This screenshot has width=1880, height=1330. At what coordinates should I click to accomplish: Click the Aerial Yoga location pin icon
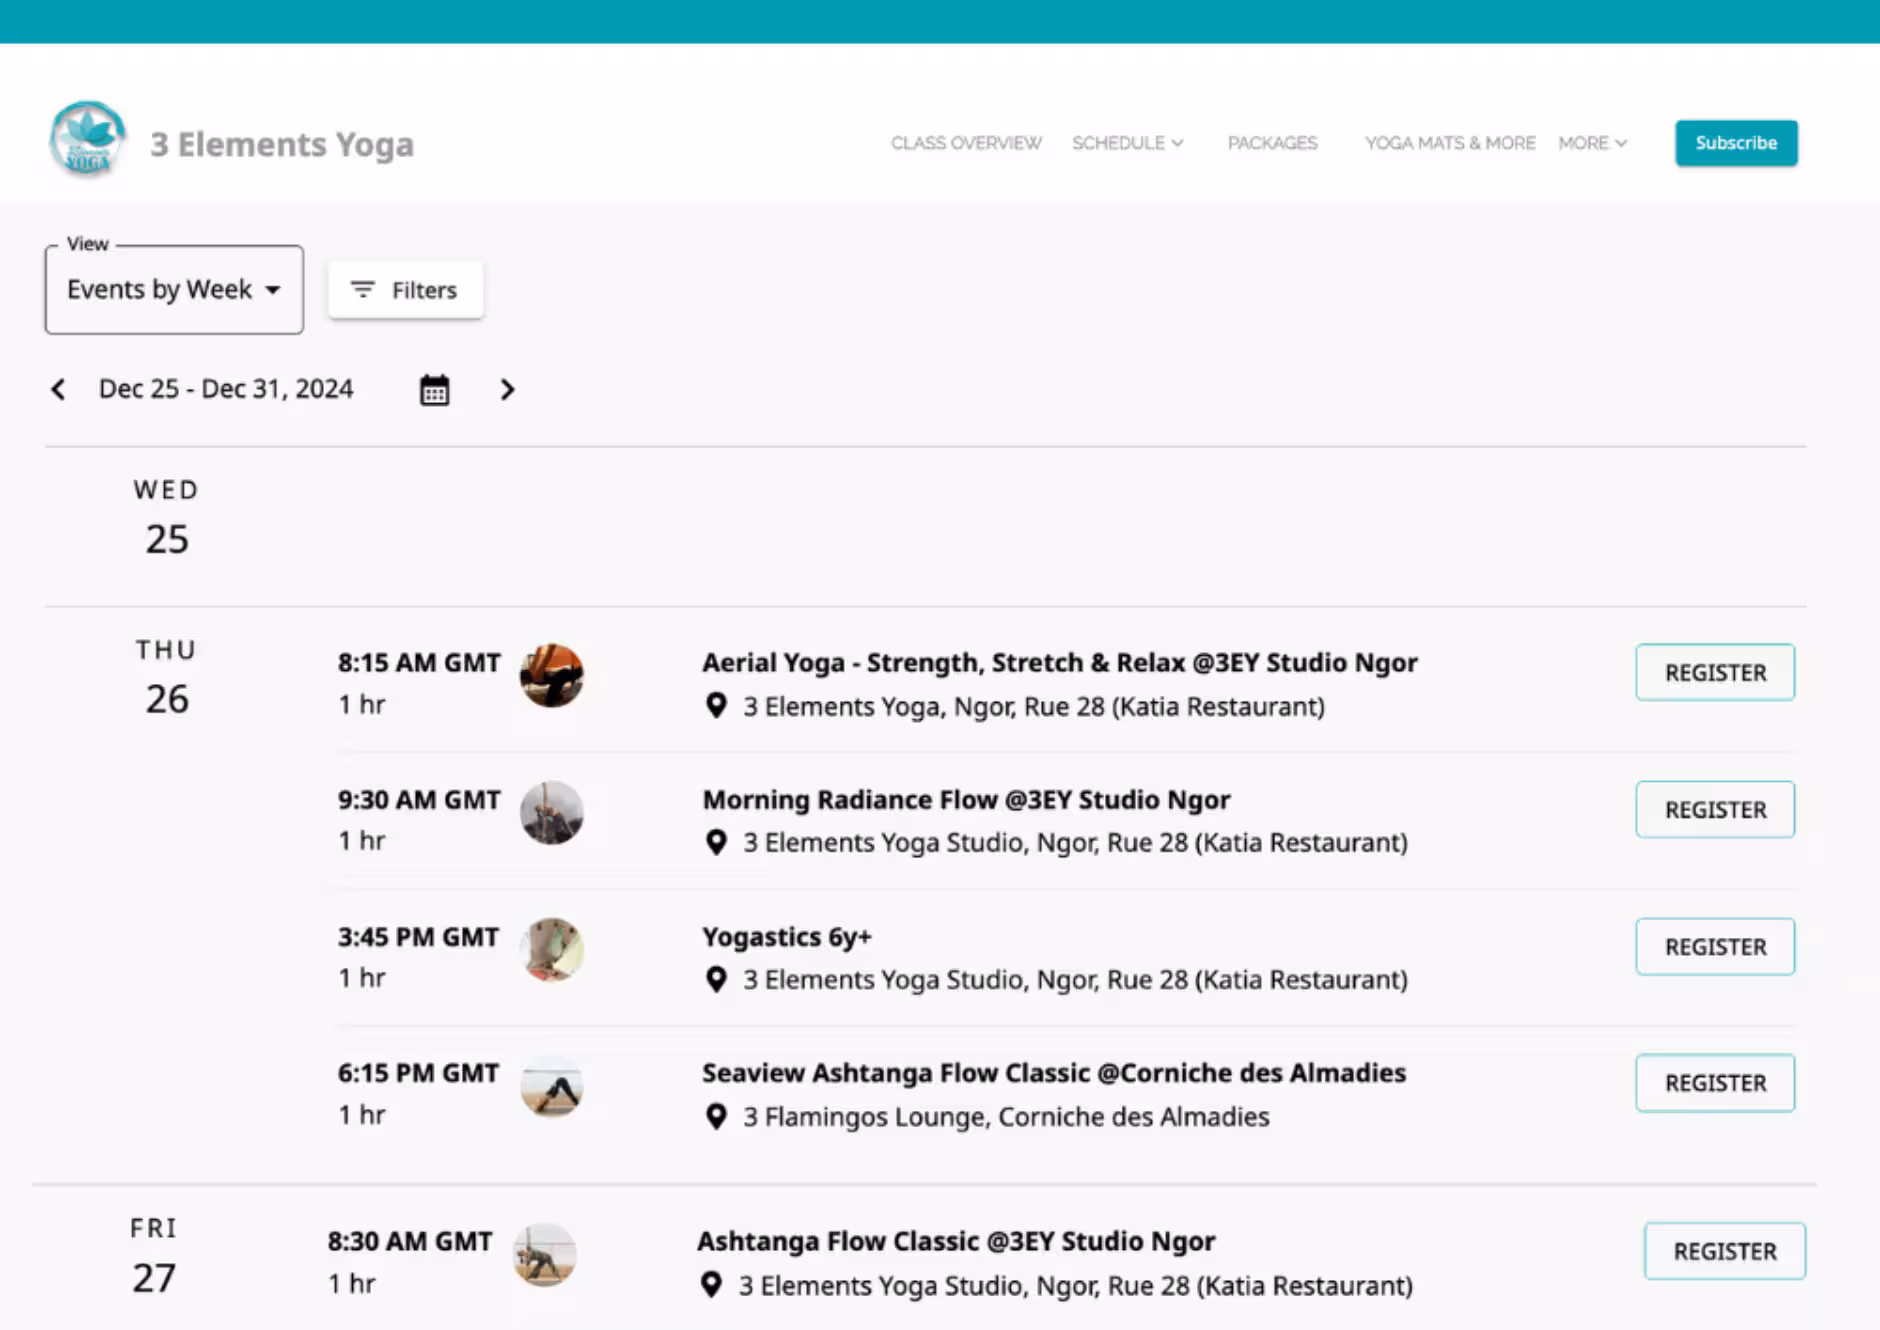click(x=716, y=706)
